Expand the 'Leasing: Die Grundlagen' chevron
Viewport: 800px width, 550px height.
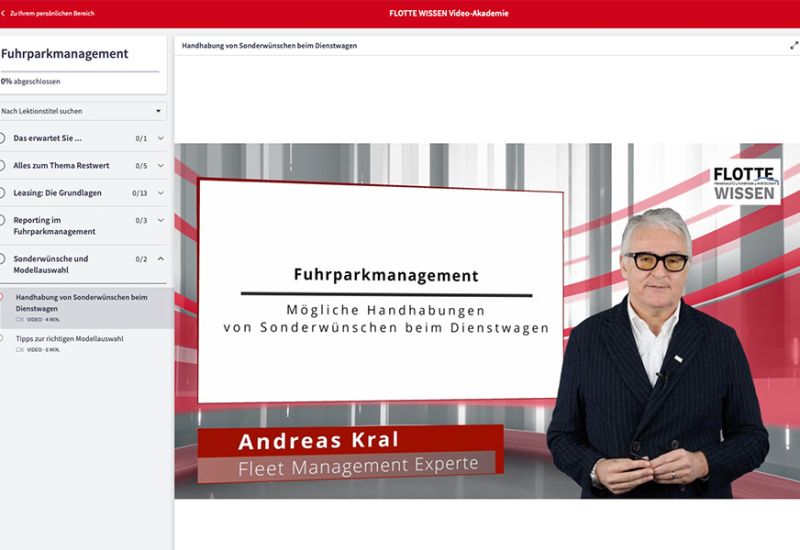point(161,193)
